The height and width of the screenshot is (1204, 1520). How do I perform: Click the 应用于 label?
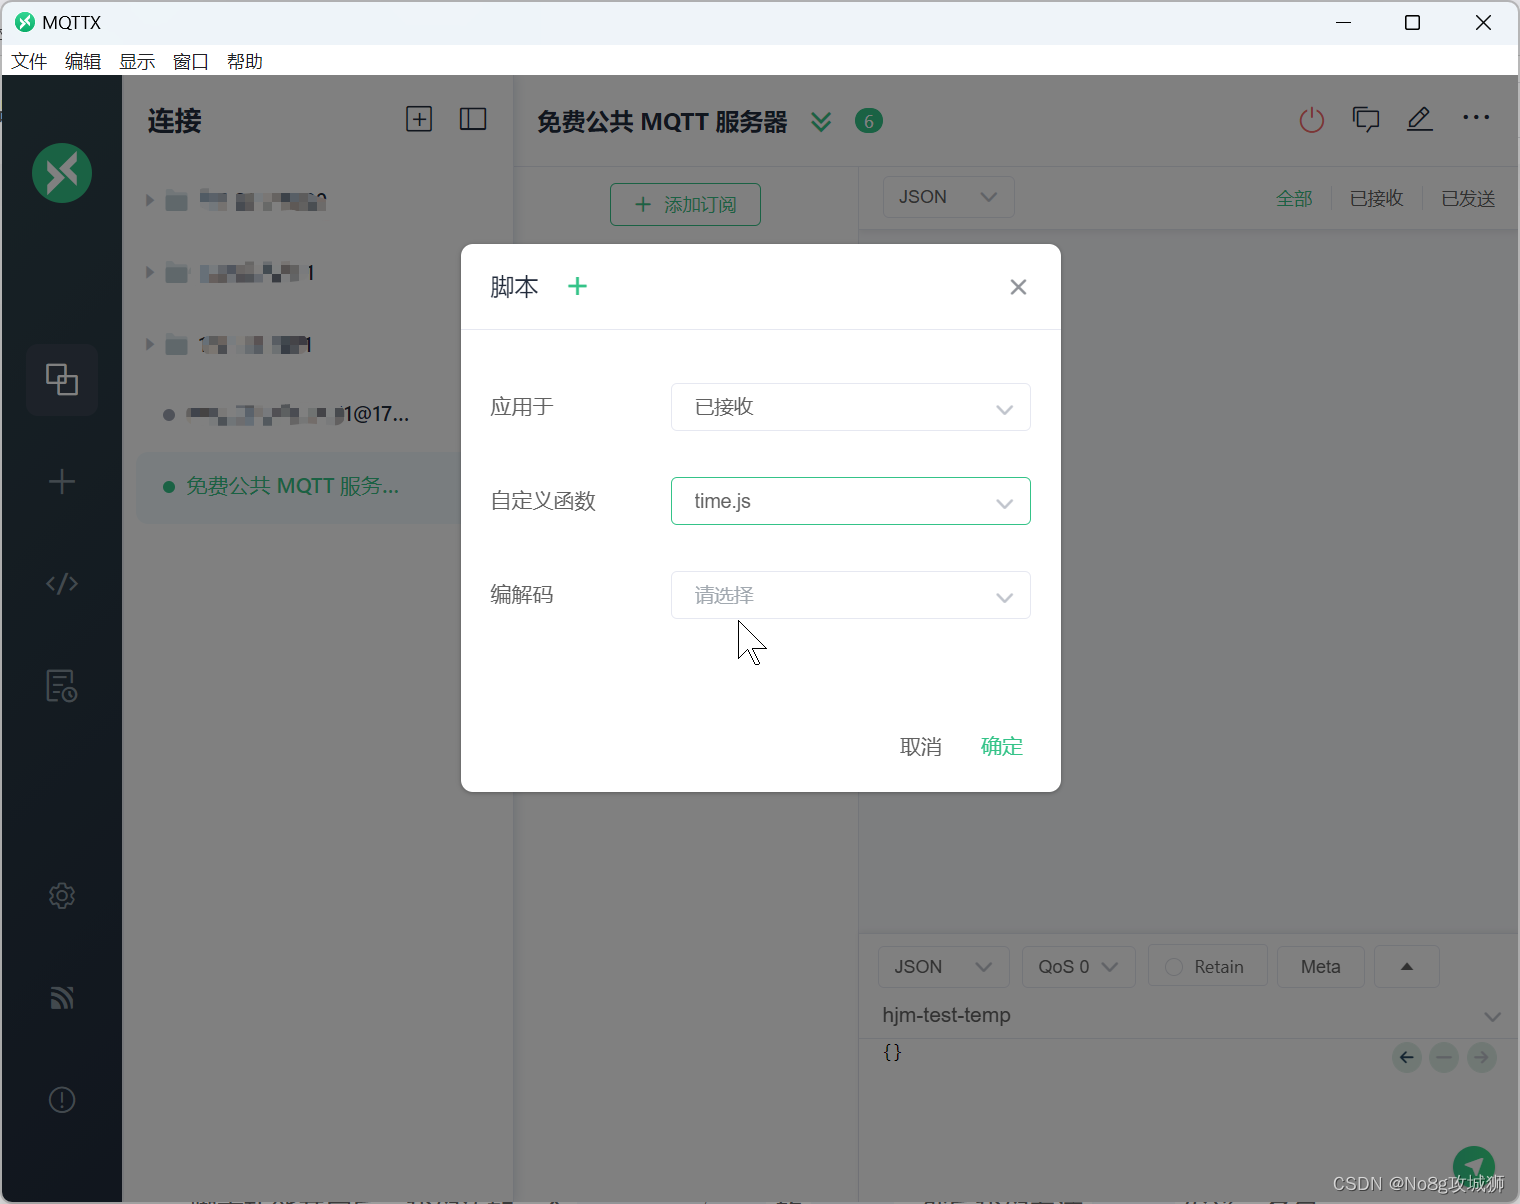(x=522, y=407)
